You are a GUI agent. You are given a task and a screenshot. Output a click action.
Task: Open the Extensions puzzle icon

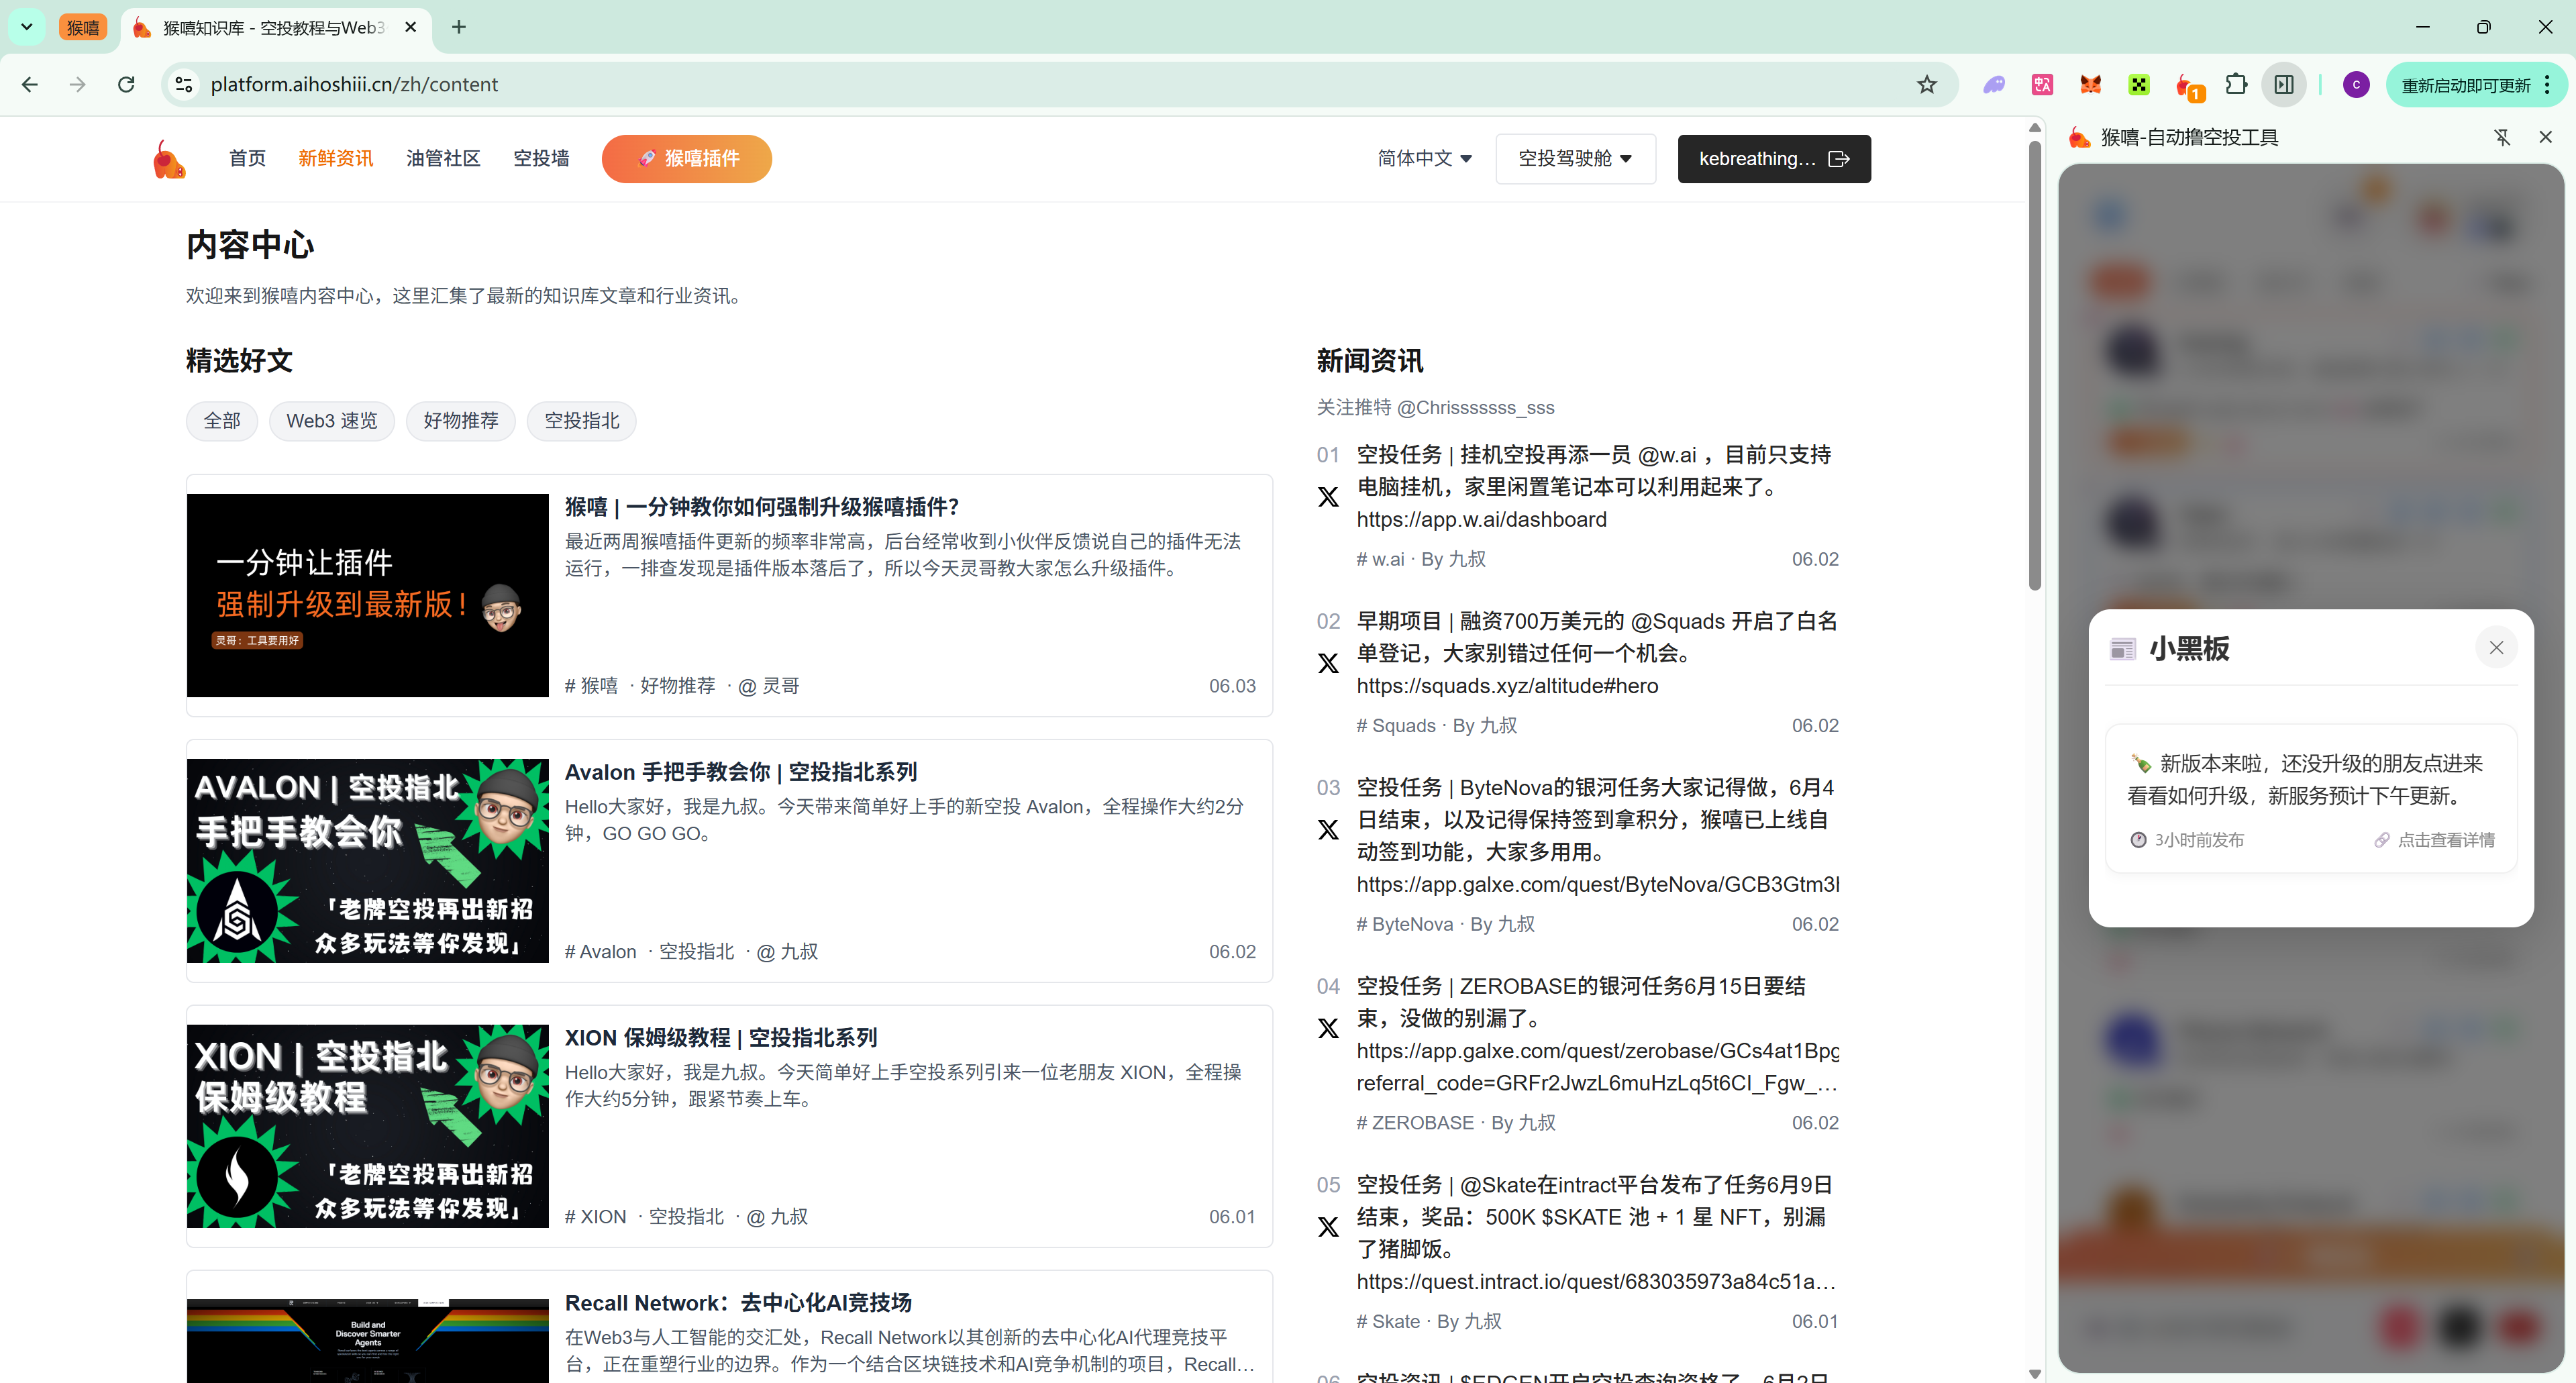(2236, 85)
